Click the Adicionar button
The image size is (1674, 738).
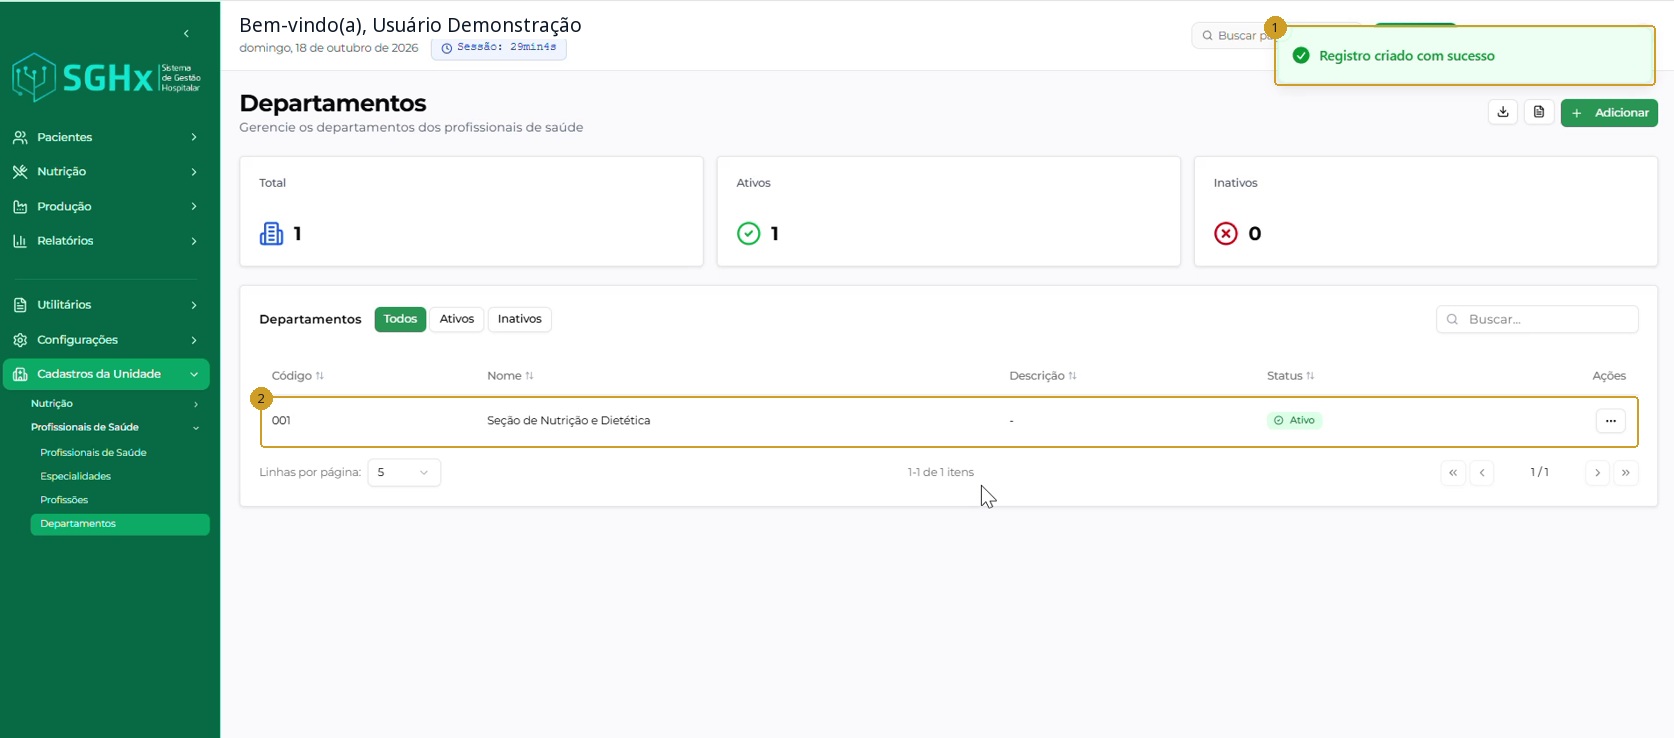[1609, 113]
